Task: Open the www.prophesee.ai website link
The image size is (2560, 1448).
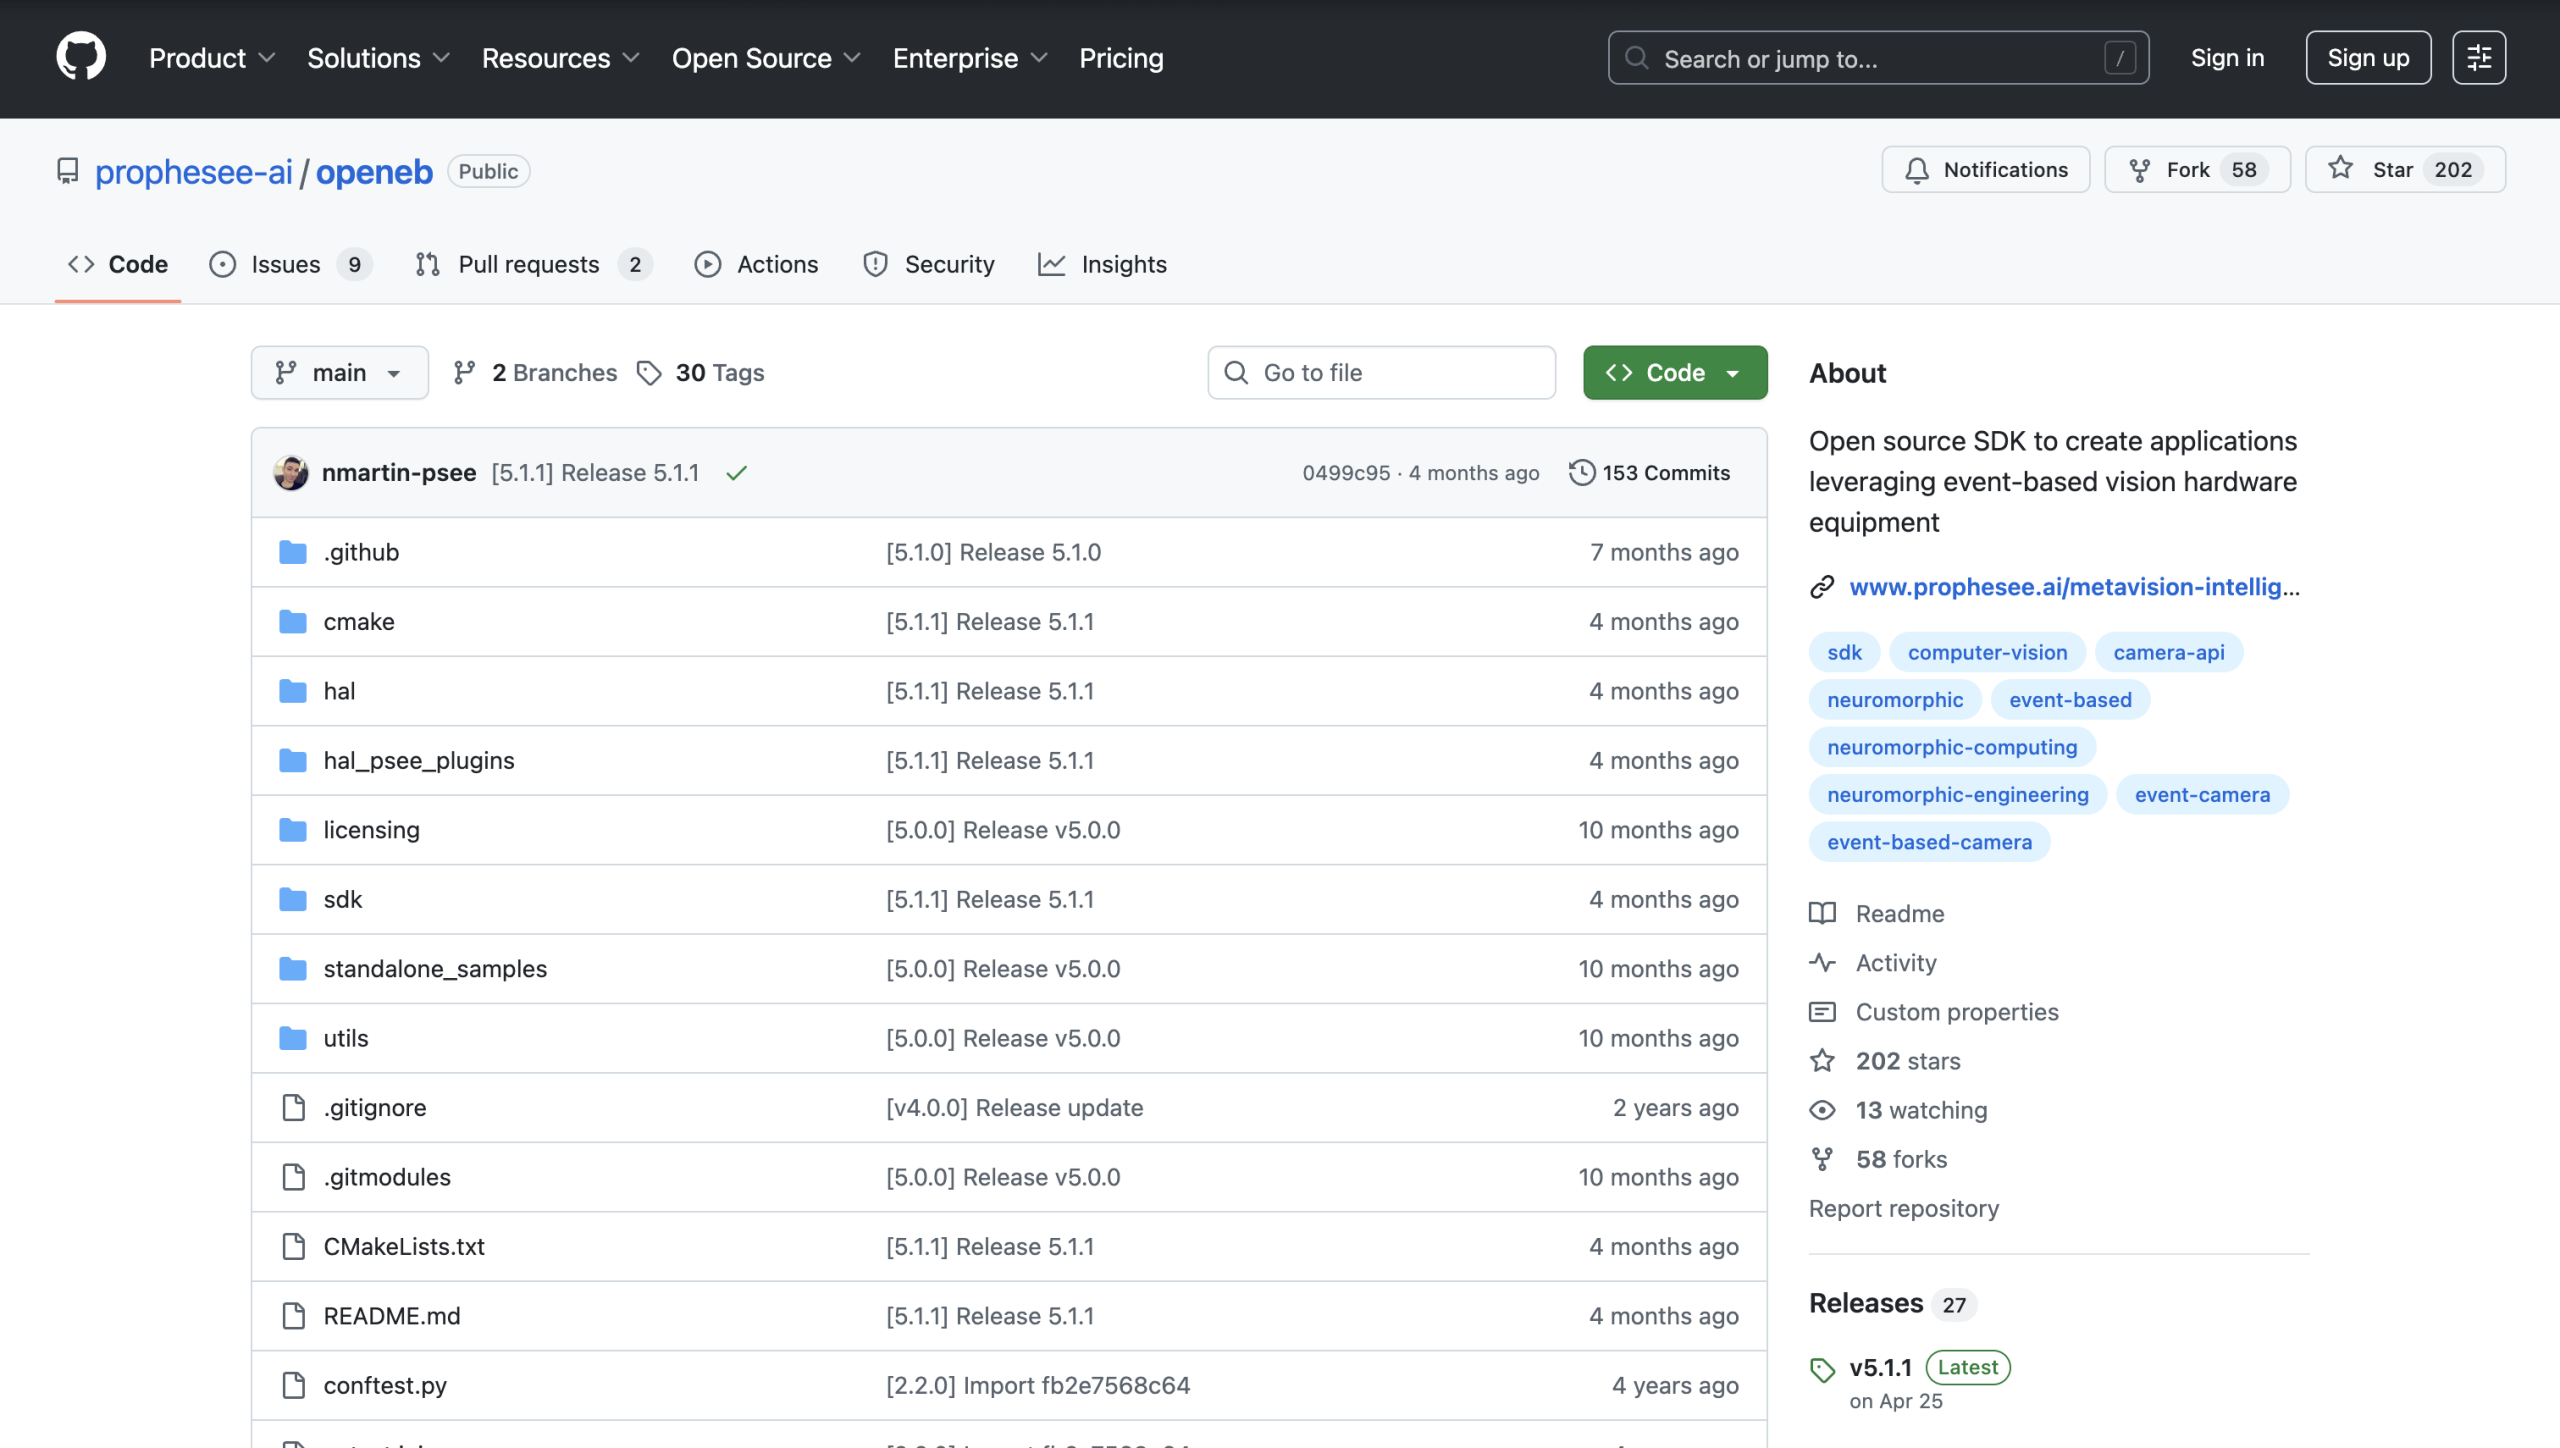Action: 2074,587
